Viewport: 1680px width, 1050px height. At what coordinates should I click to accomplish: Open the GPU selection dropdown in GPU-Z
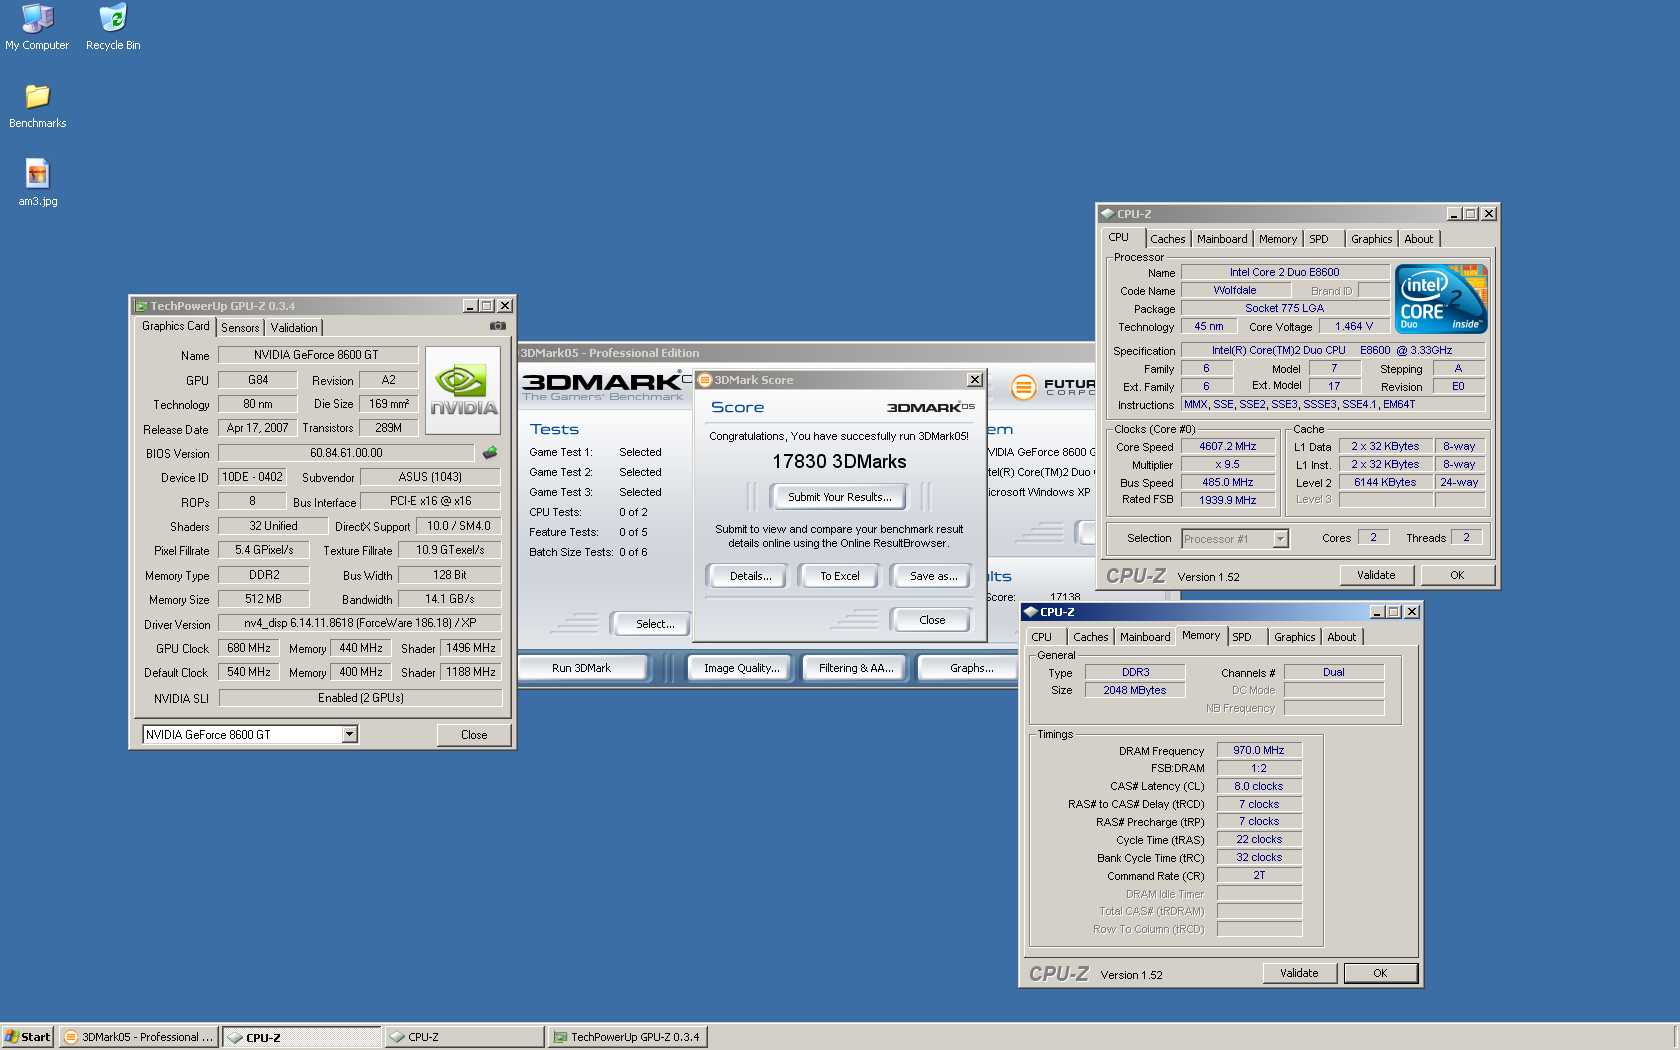pos(349,734)
